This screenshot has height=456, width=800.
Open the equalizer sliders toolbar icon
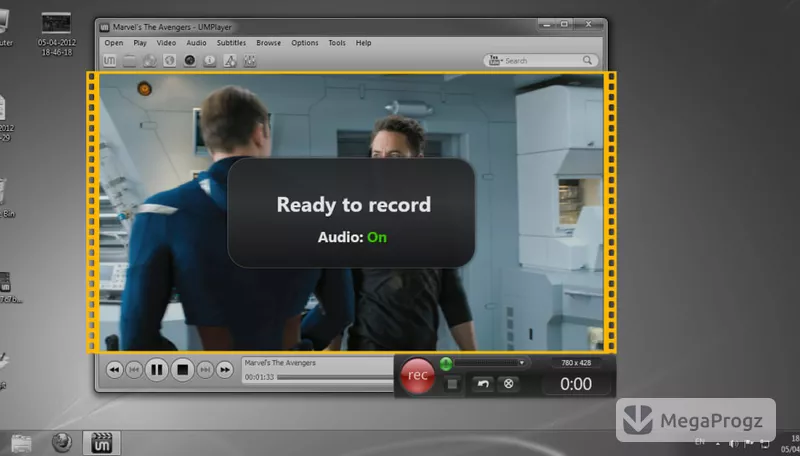pyautogui.click(x=250, y=61)
